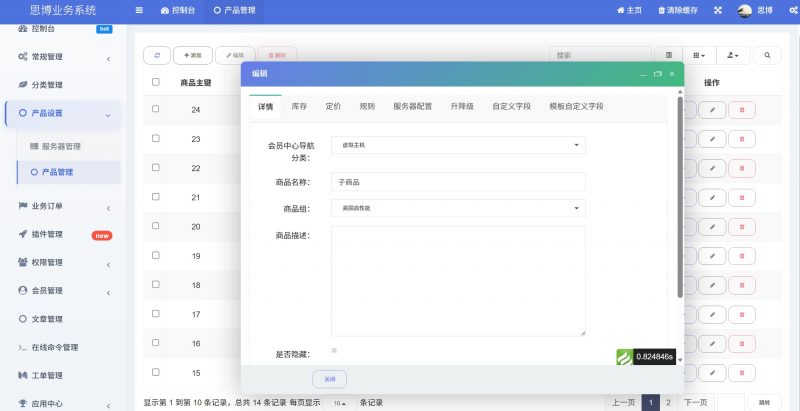
Task: Click the red delete icon for row 24
Action: 742,109
